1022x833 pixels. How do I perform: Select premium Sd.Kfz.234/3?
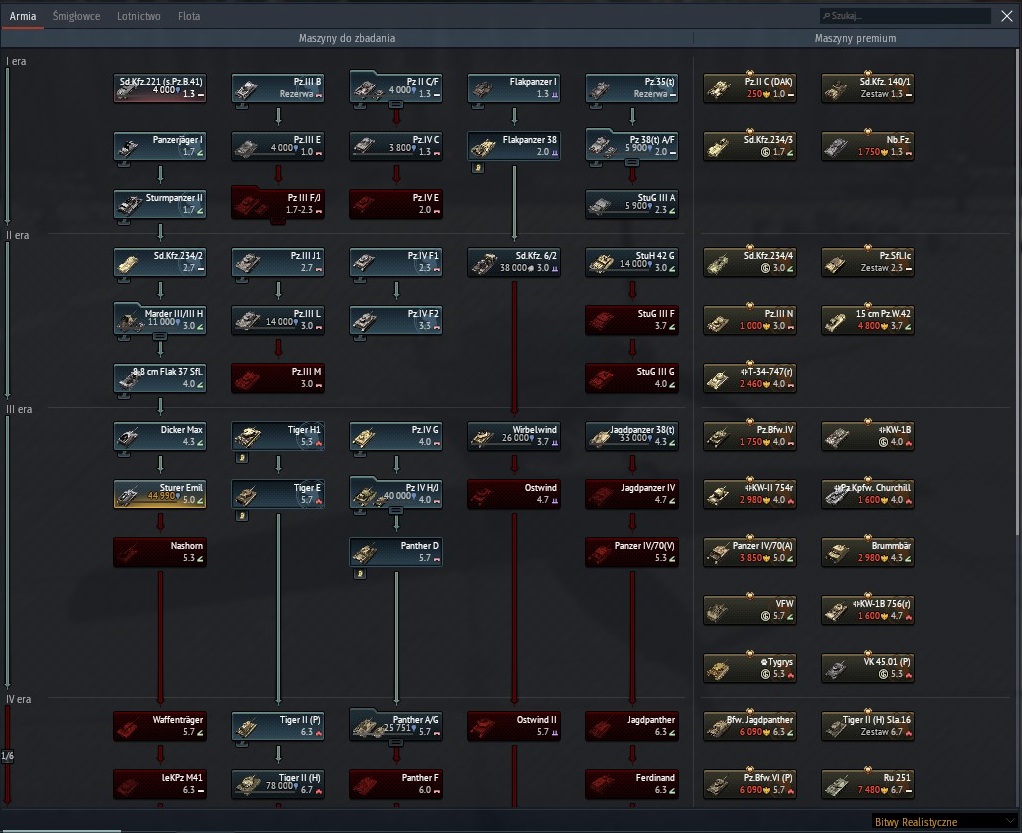[750, 146]
